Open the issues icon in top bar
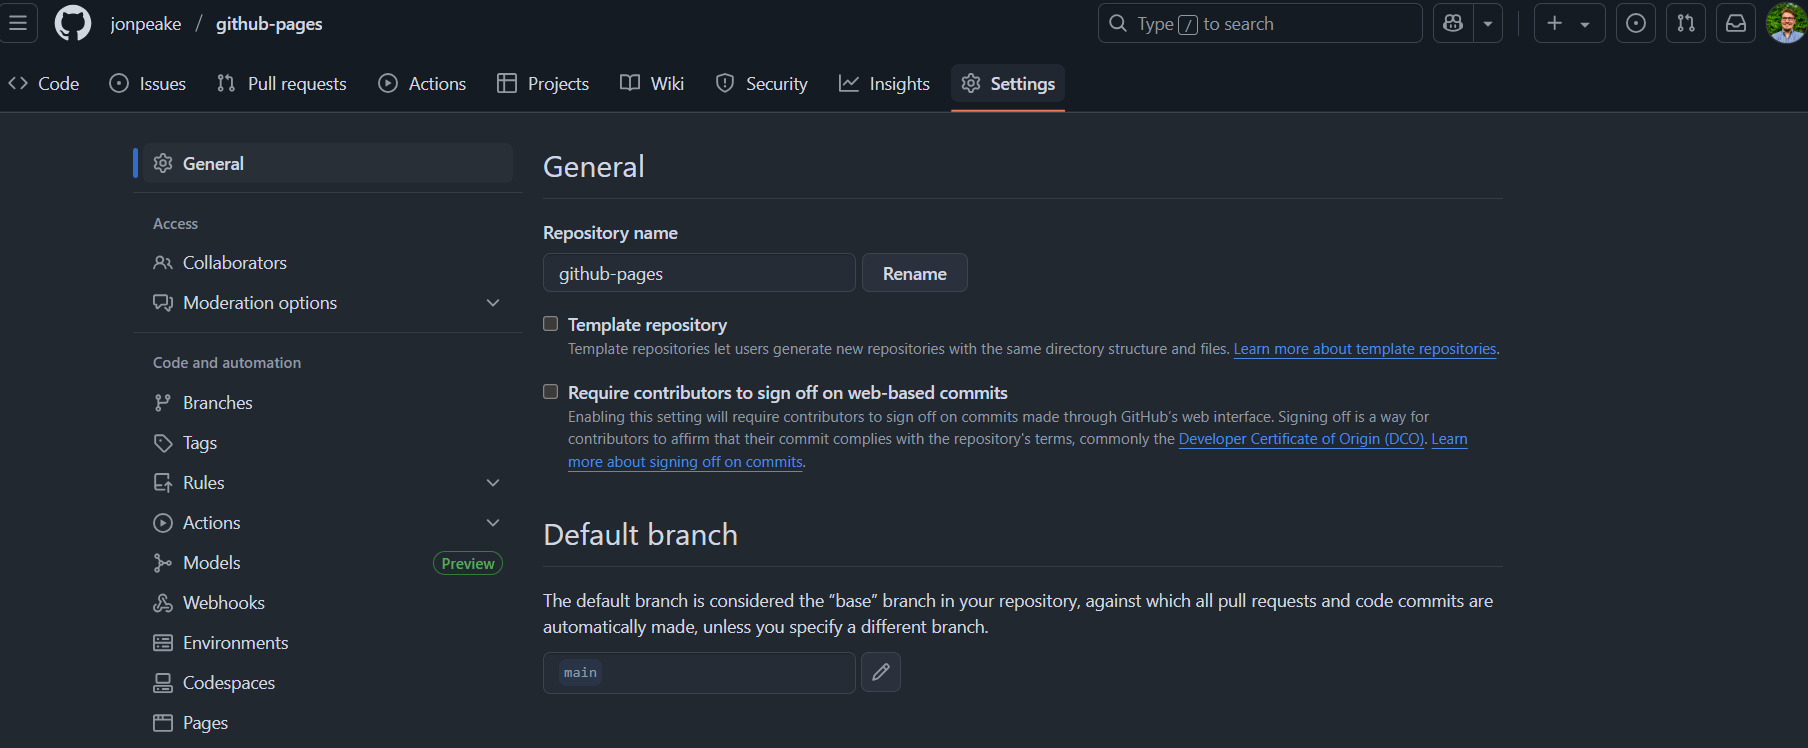This screenshot has height=748, width=1808. pos(1636,23)
